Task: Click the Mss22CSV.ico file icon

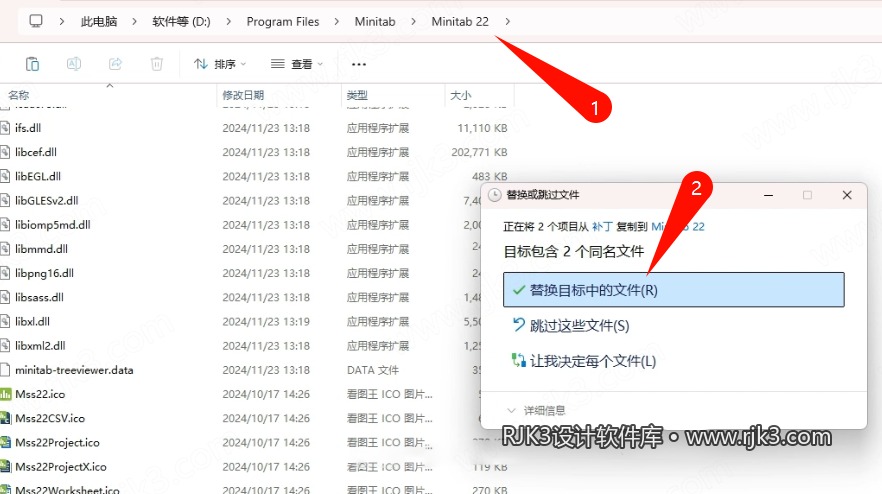Action: [x=5, y=418]
